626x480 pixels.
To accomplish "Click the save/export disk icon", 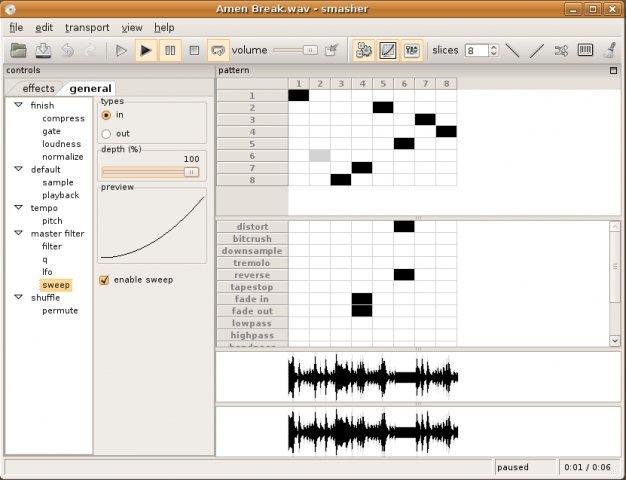I will [x=43, y=50].
